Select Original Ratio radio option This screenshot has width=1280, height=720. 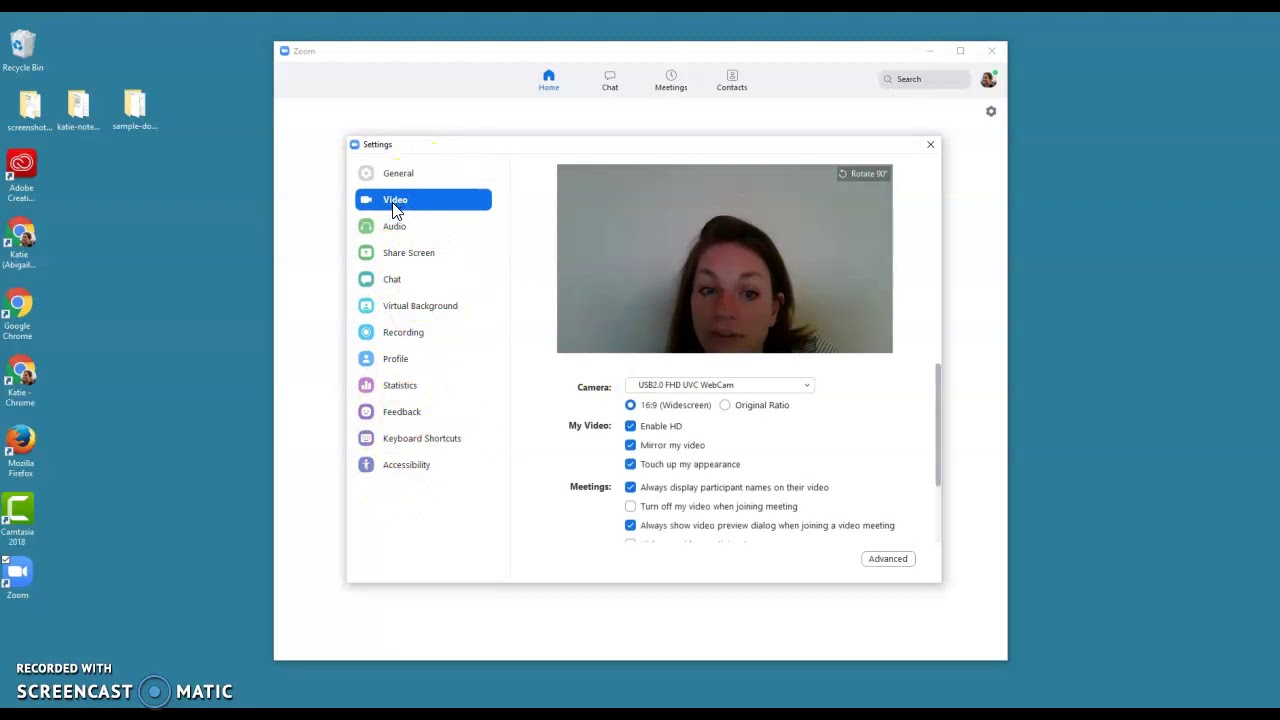click(x=725, y=405)
